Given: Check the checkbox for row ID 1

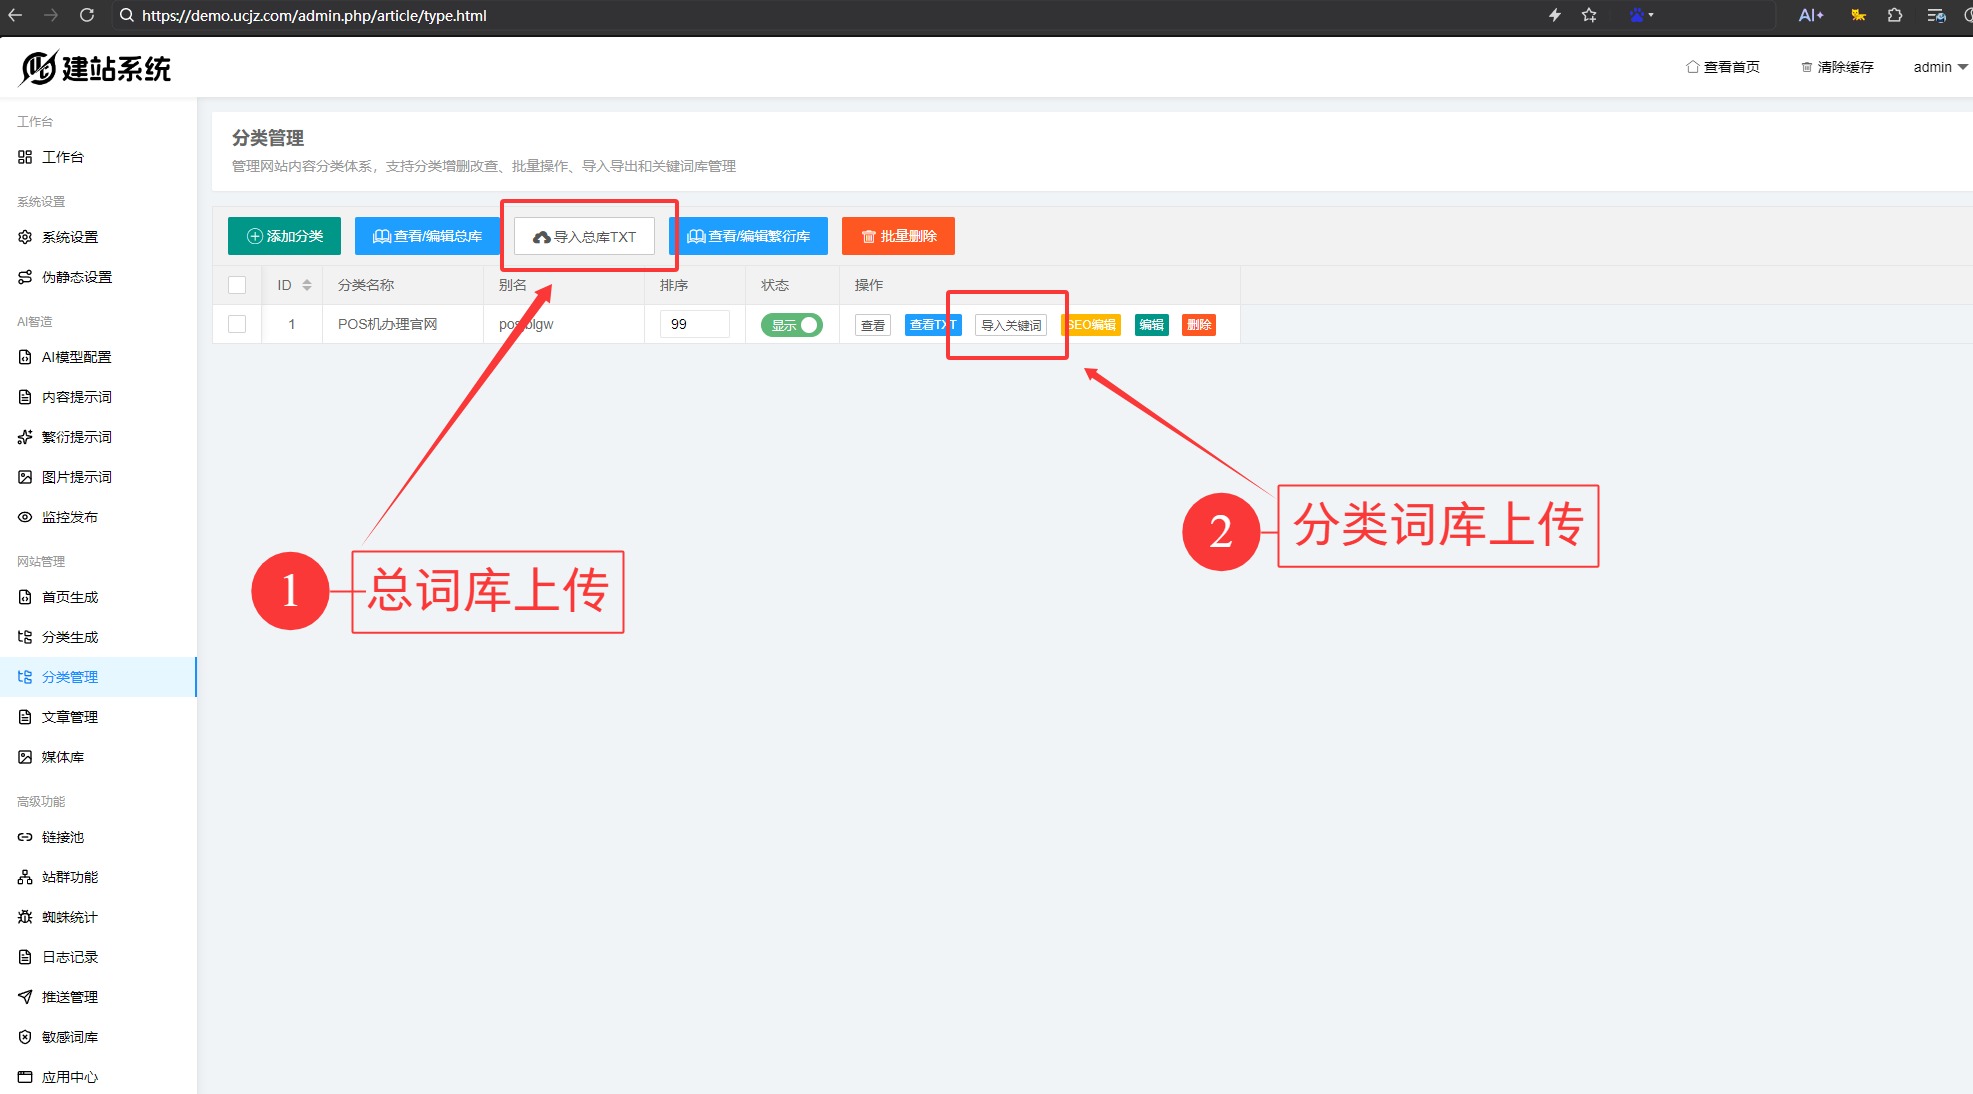Looking at the screenshot, I should tap(237, 324).
